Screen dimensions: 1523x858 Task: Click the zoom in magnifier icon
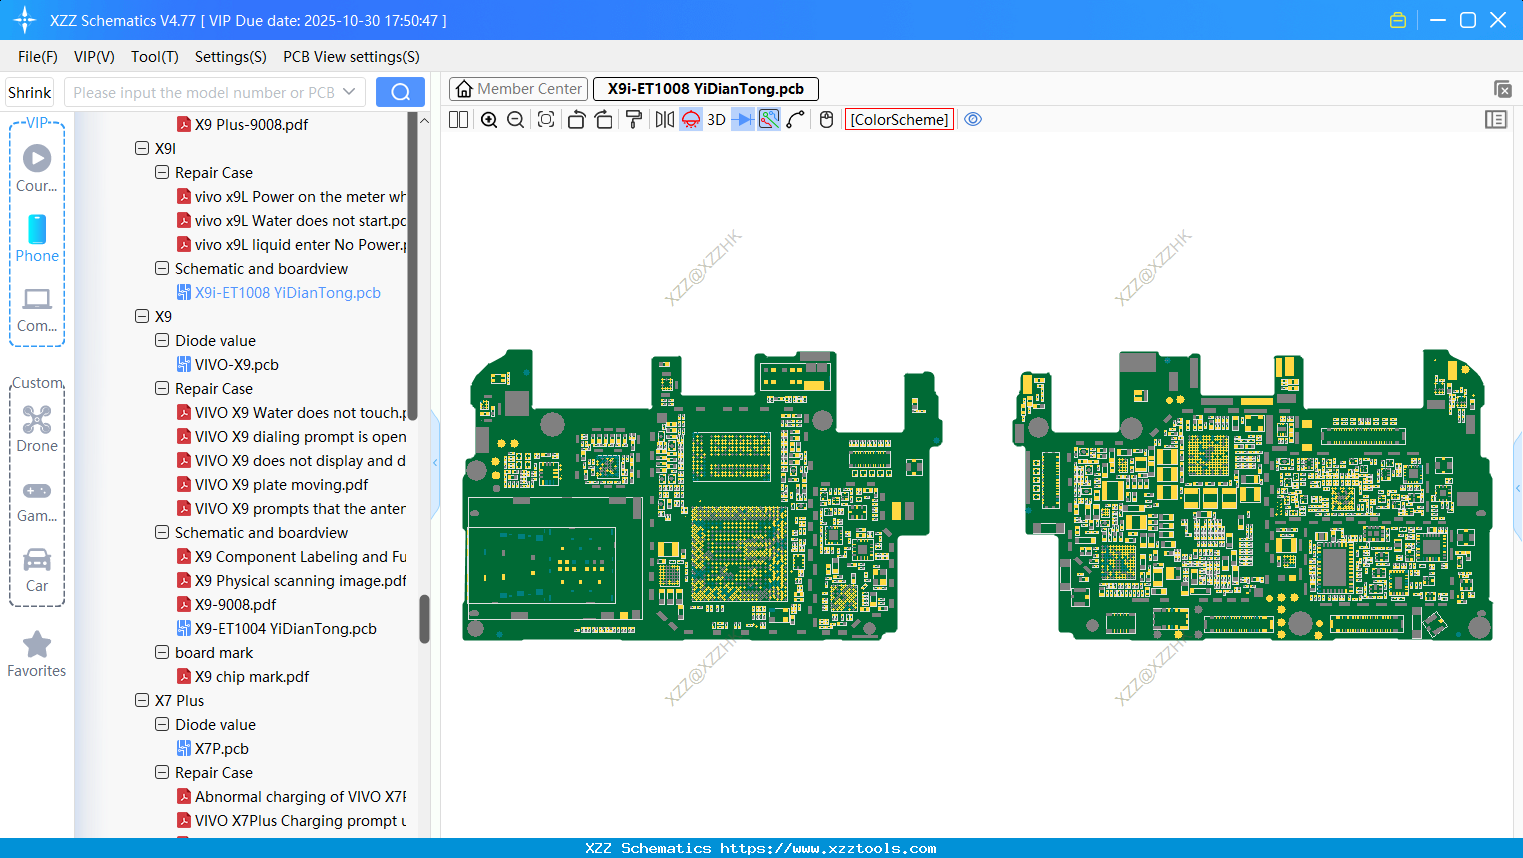(x=489, y=120)
